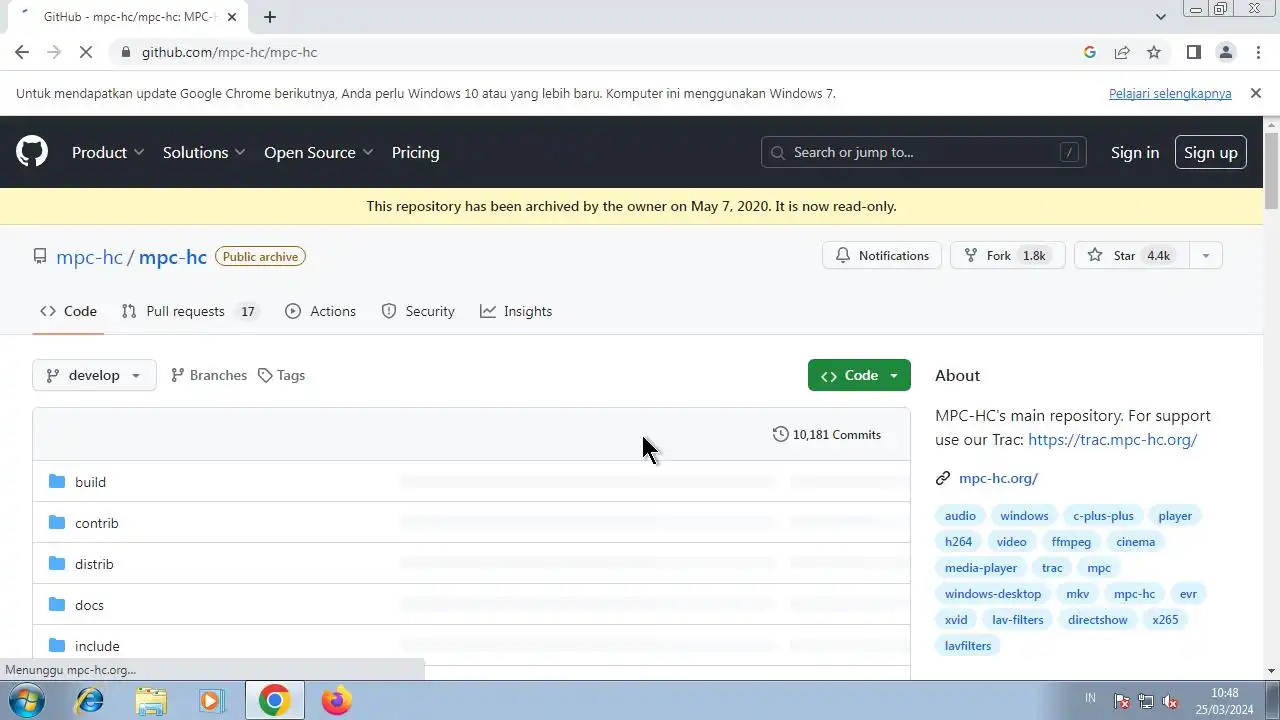Expand the Solutions menu
This screenshot has width=1280, height=720.
coord(204,152)
